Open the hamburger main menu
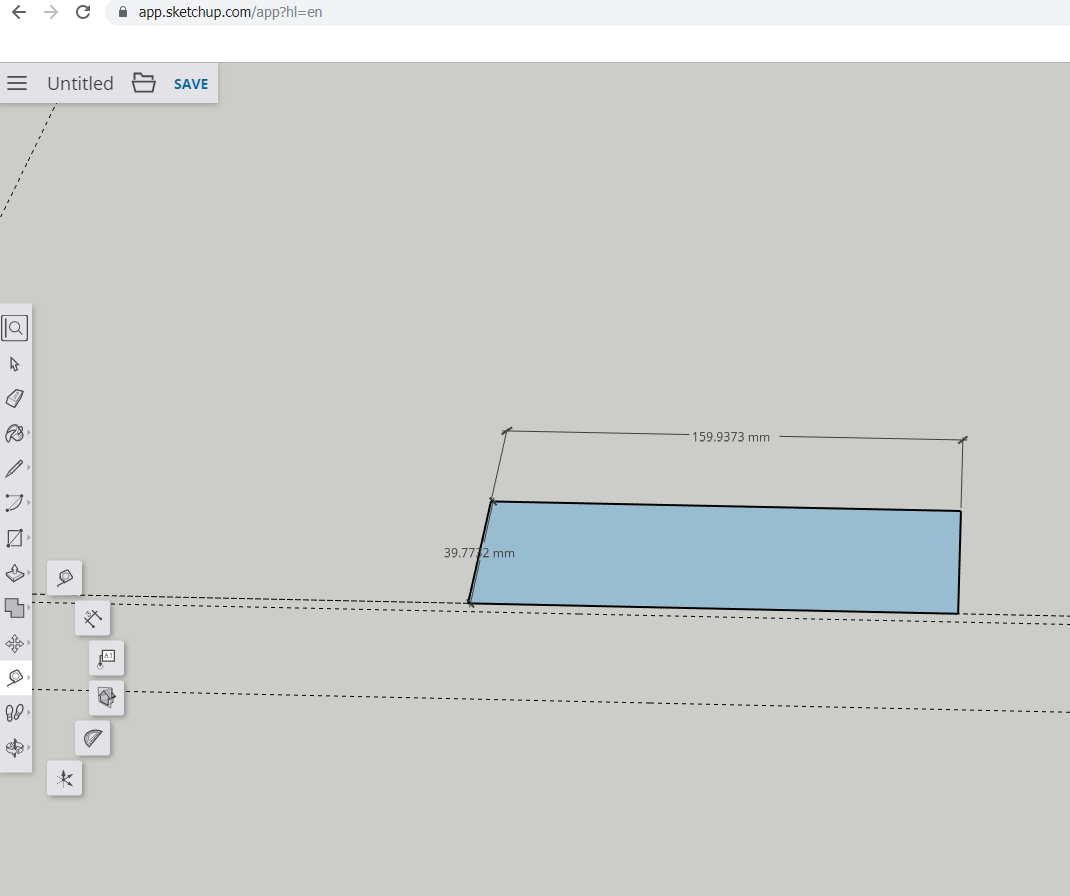The height and width of the screenshot is (896, 1070). pos(17,83)
